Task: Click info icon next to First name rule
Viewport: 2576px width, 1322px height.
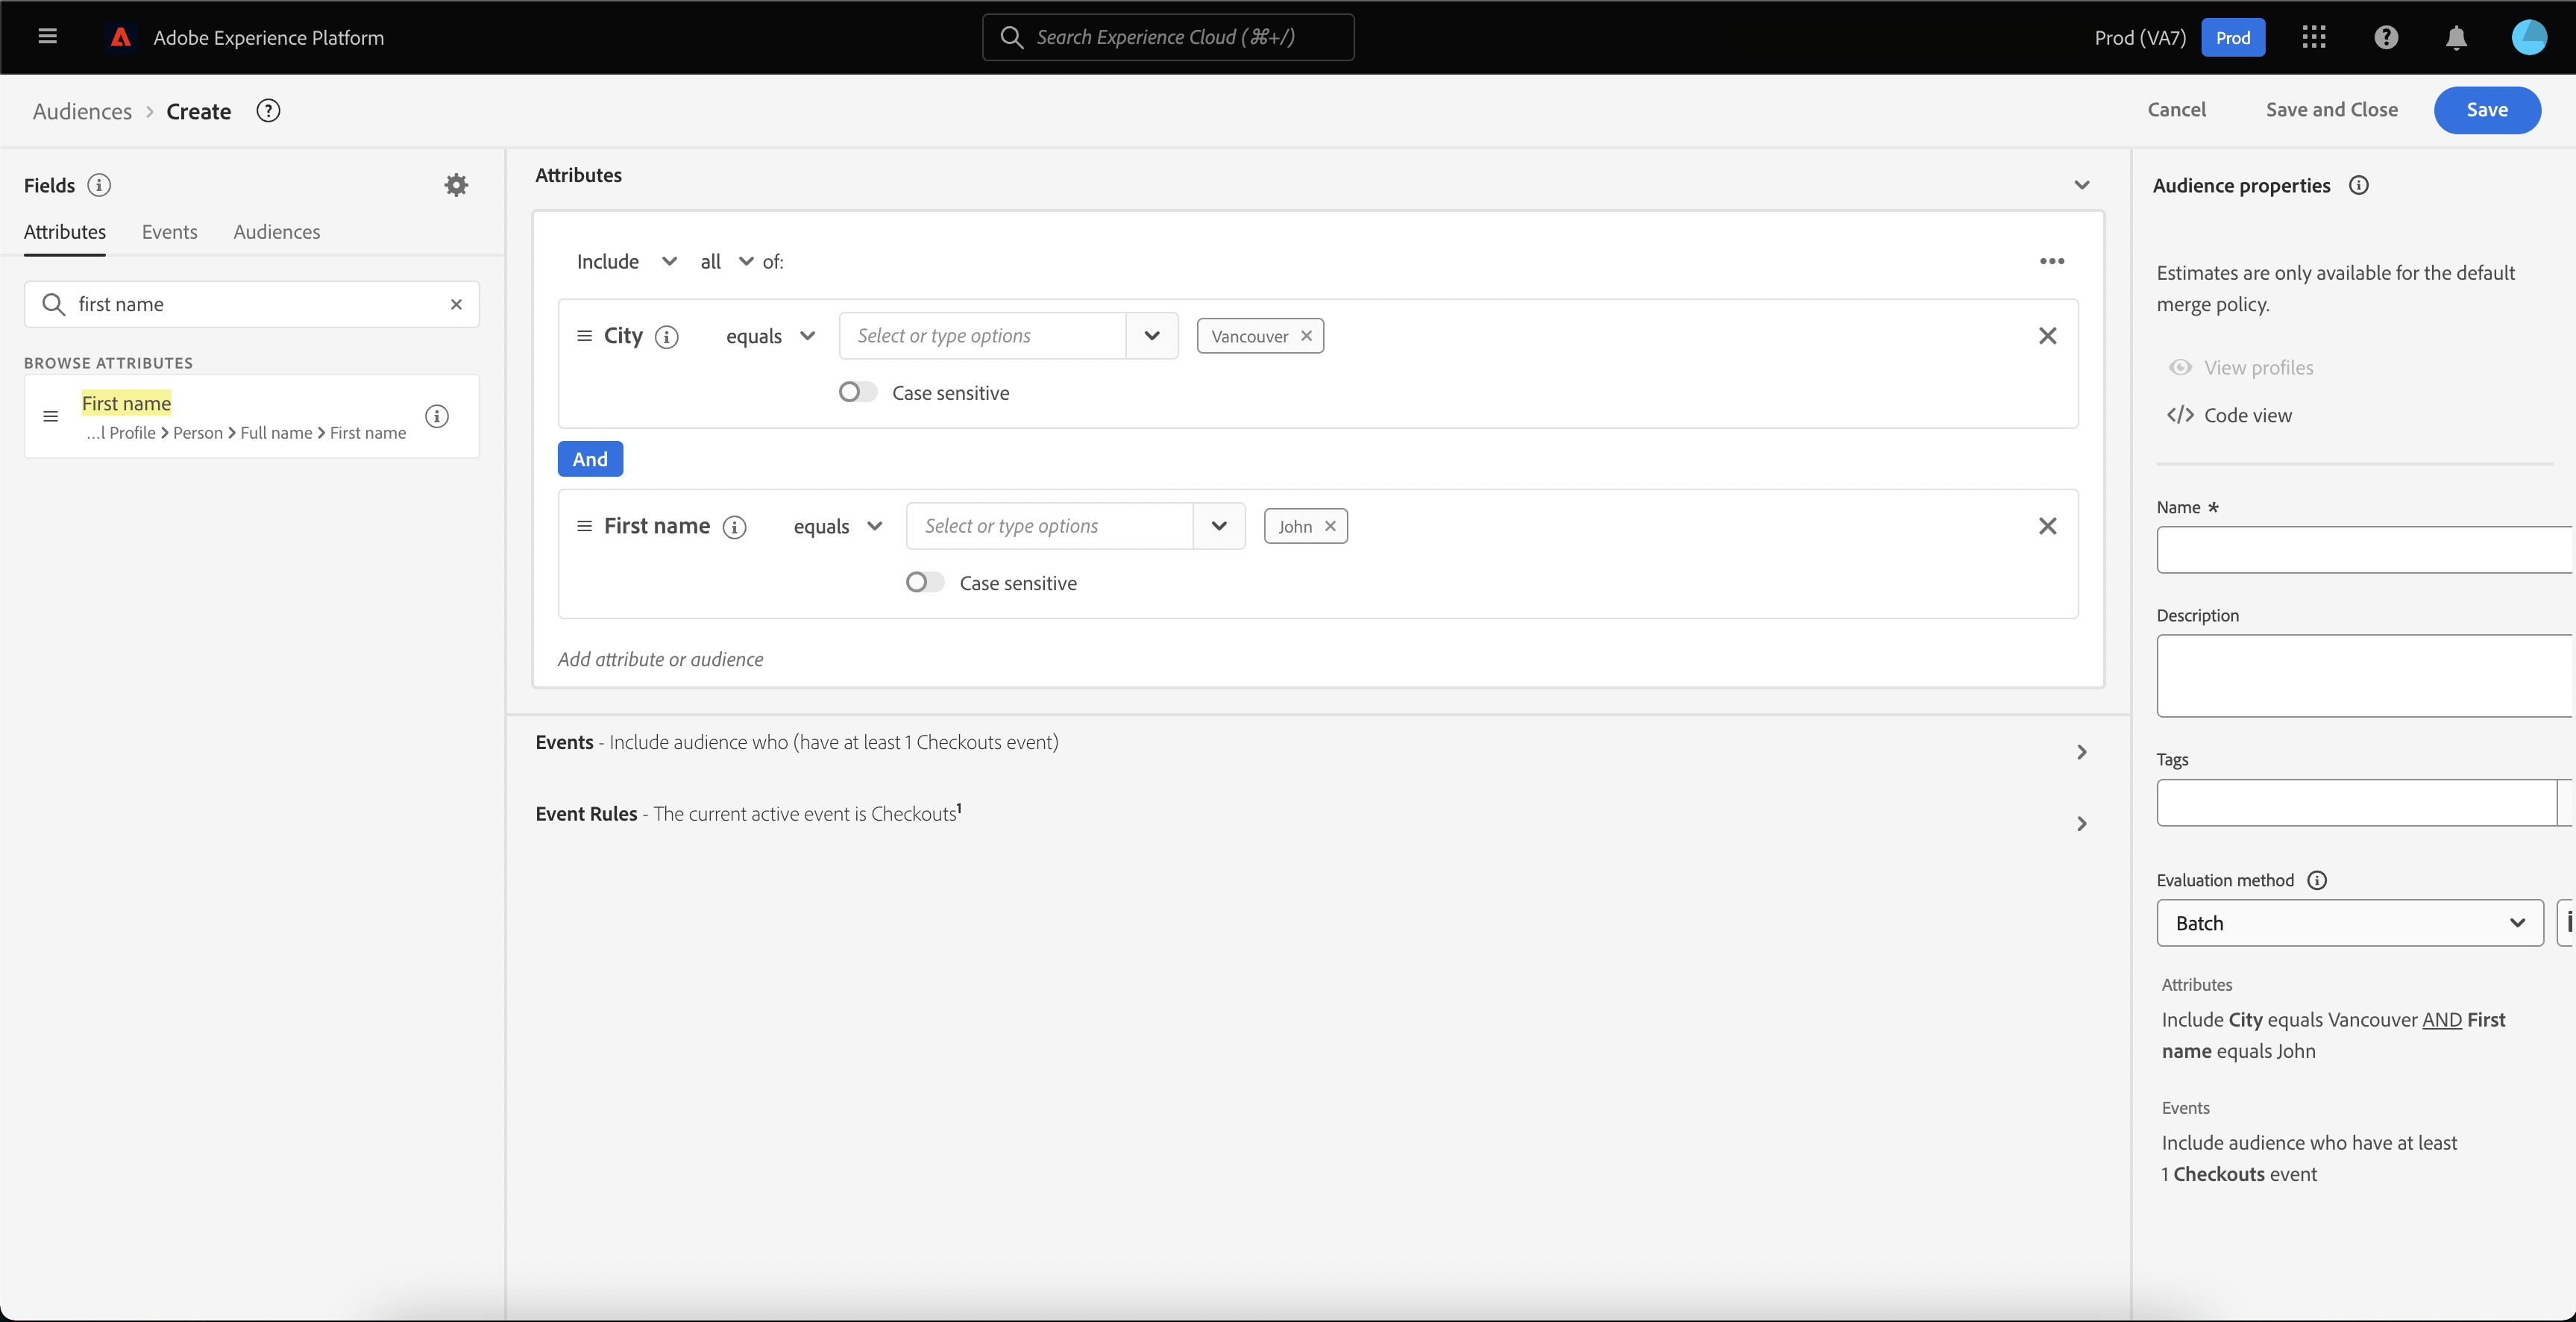Action: click(735, 527)
